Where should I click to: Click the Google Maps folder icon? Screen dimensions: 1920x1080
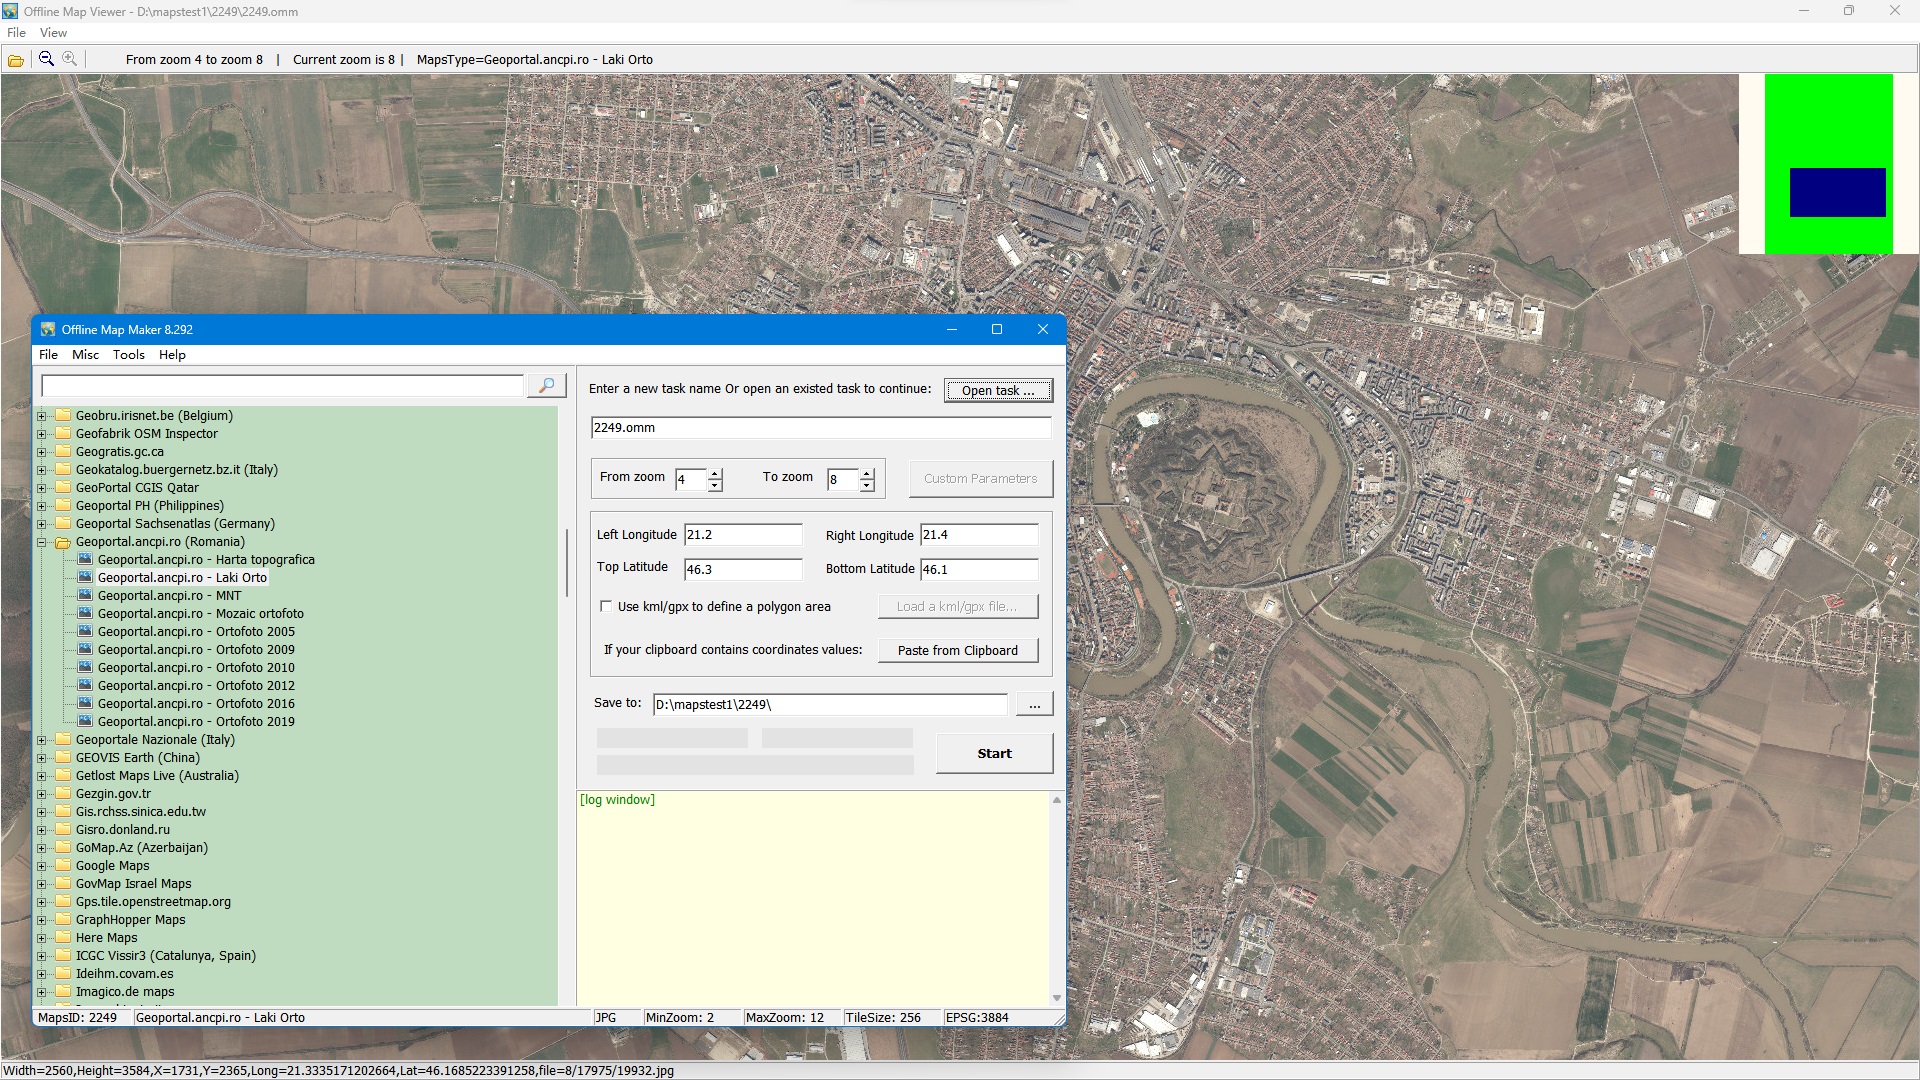[x=63, y=866]
